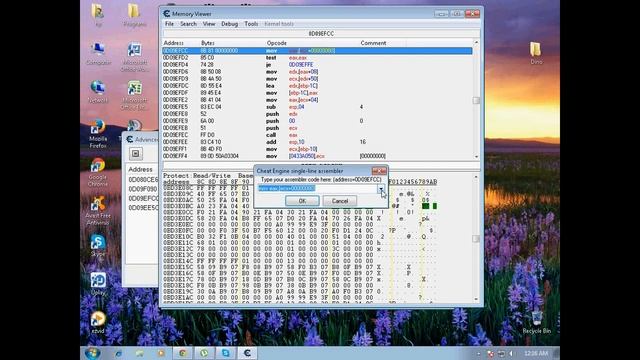Image resolution: width=640 pixels, height=360 pixels.
Task: Open the Debug menu in Memory Viewer
Action: coord(229,24)
